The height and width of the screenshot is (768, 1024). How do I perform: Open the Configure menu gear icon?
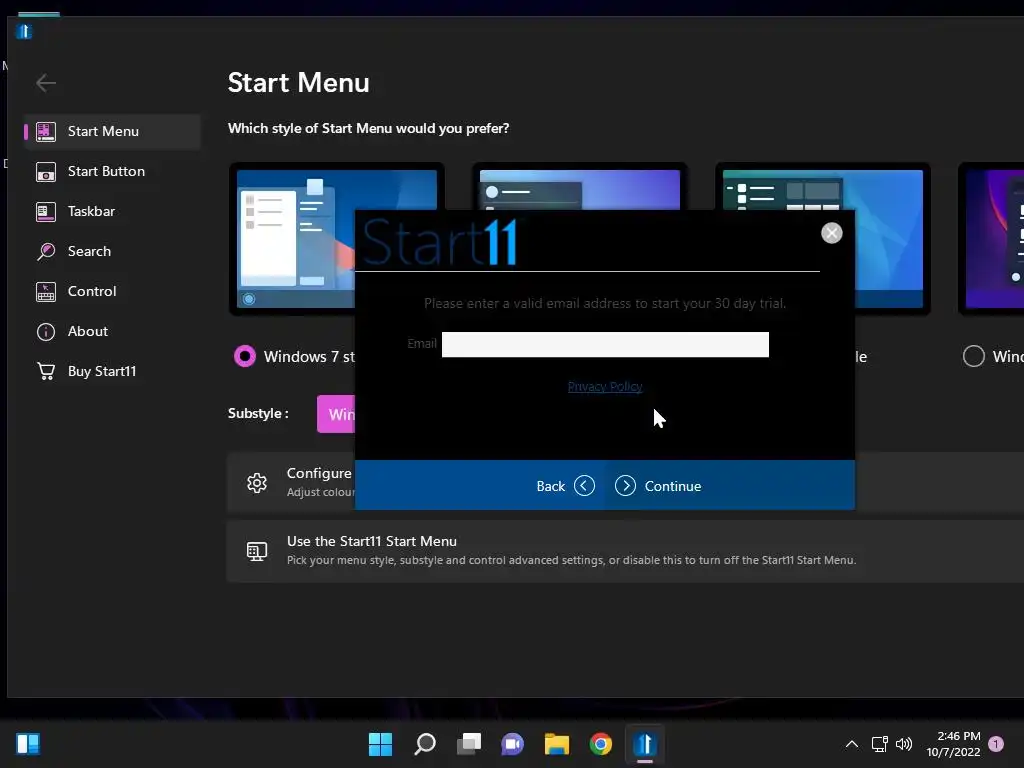click(x=257, y=483)
